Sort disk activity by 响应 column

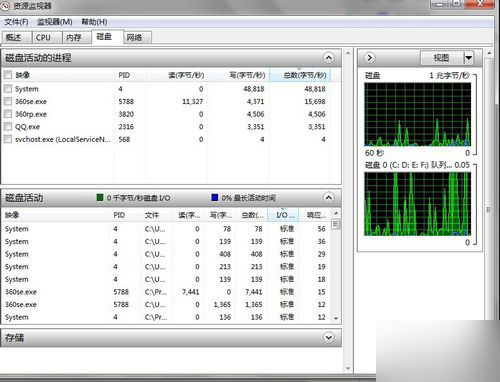(314, 215)
